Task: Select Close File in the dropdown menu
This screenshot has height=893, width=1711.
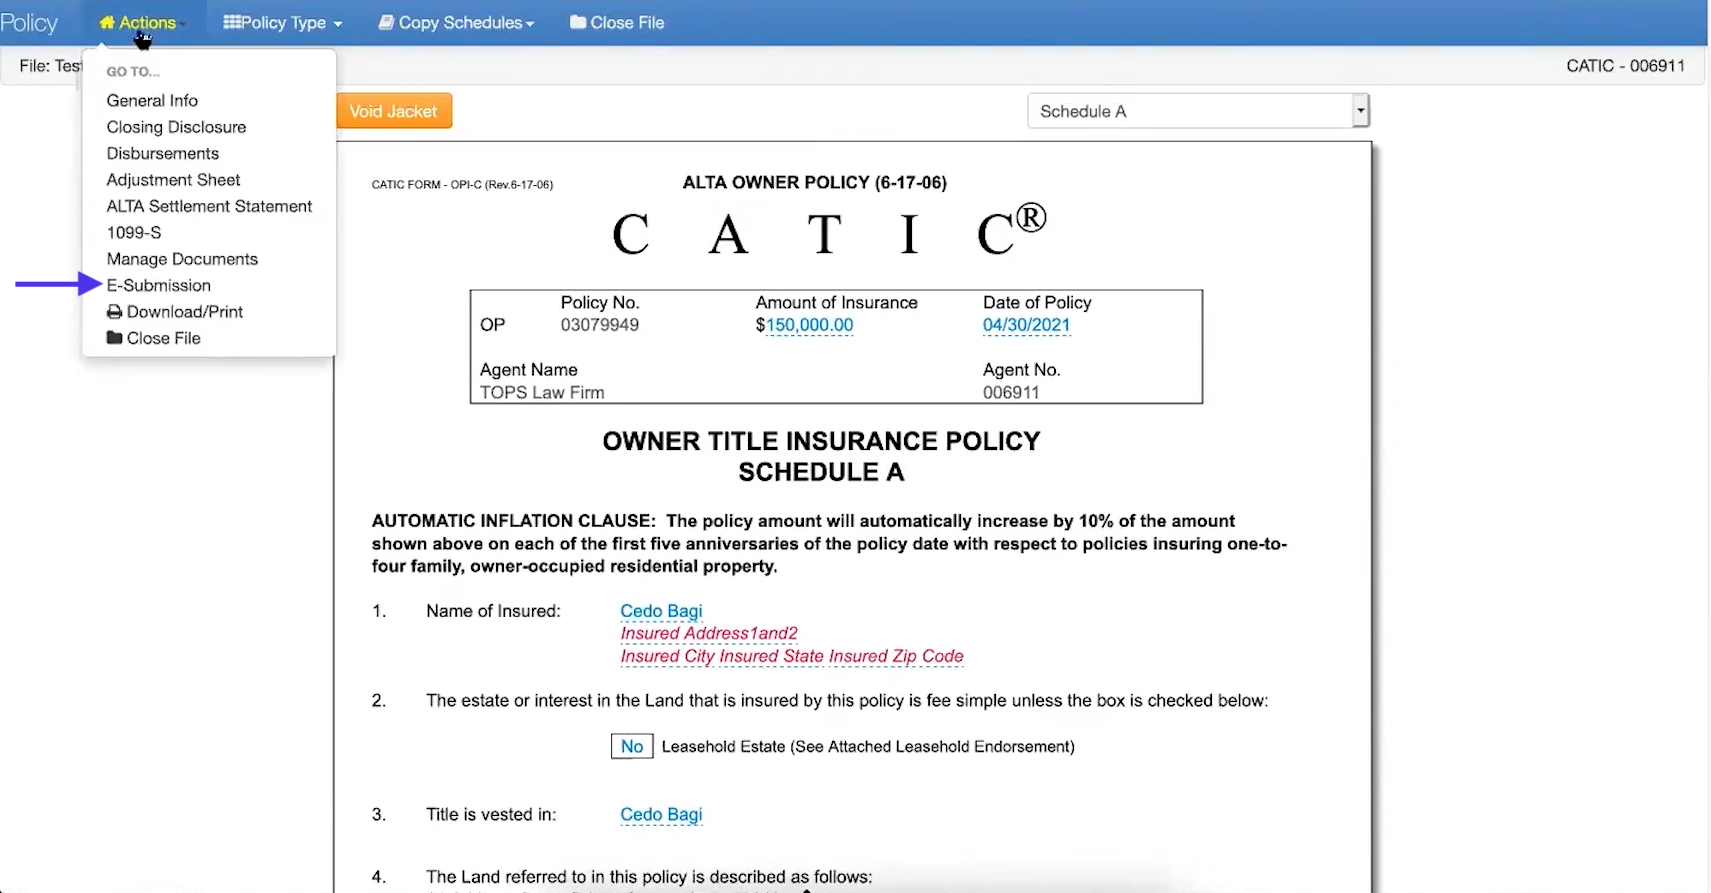Action: pyautogui.click(x=154, y=338)
